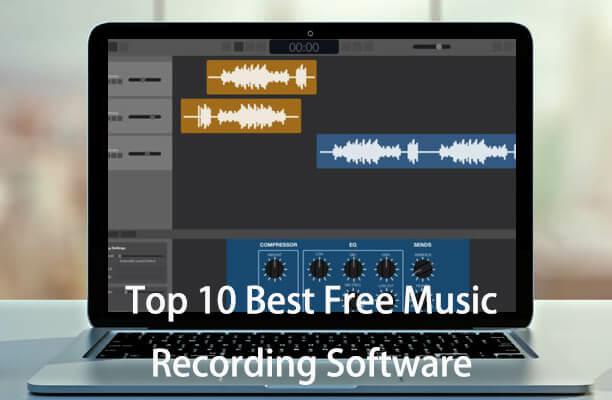This screenshot has height=400, width=612.
Task: Click the 00:00 time display
Action: click(304, 47)
